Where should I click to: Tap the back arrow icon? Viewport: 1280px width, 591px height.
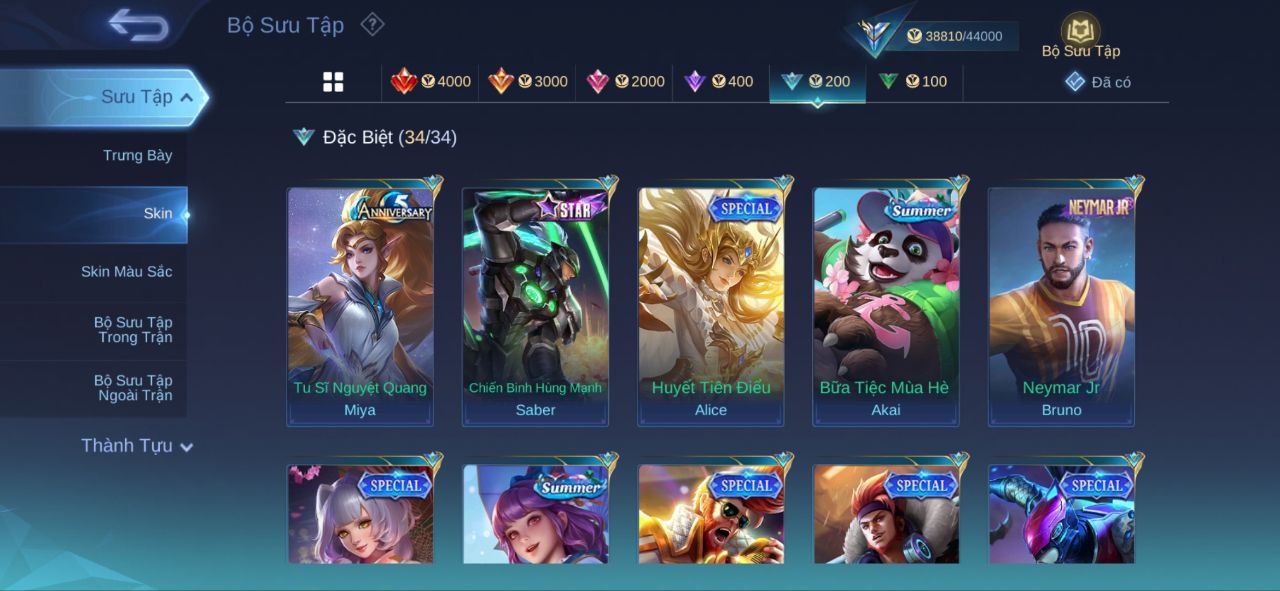point(138,25)
